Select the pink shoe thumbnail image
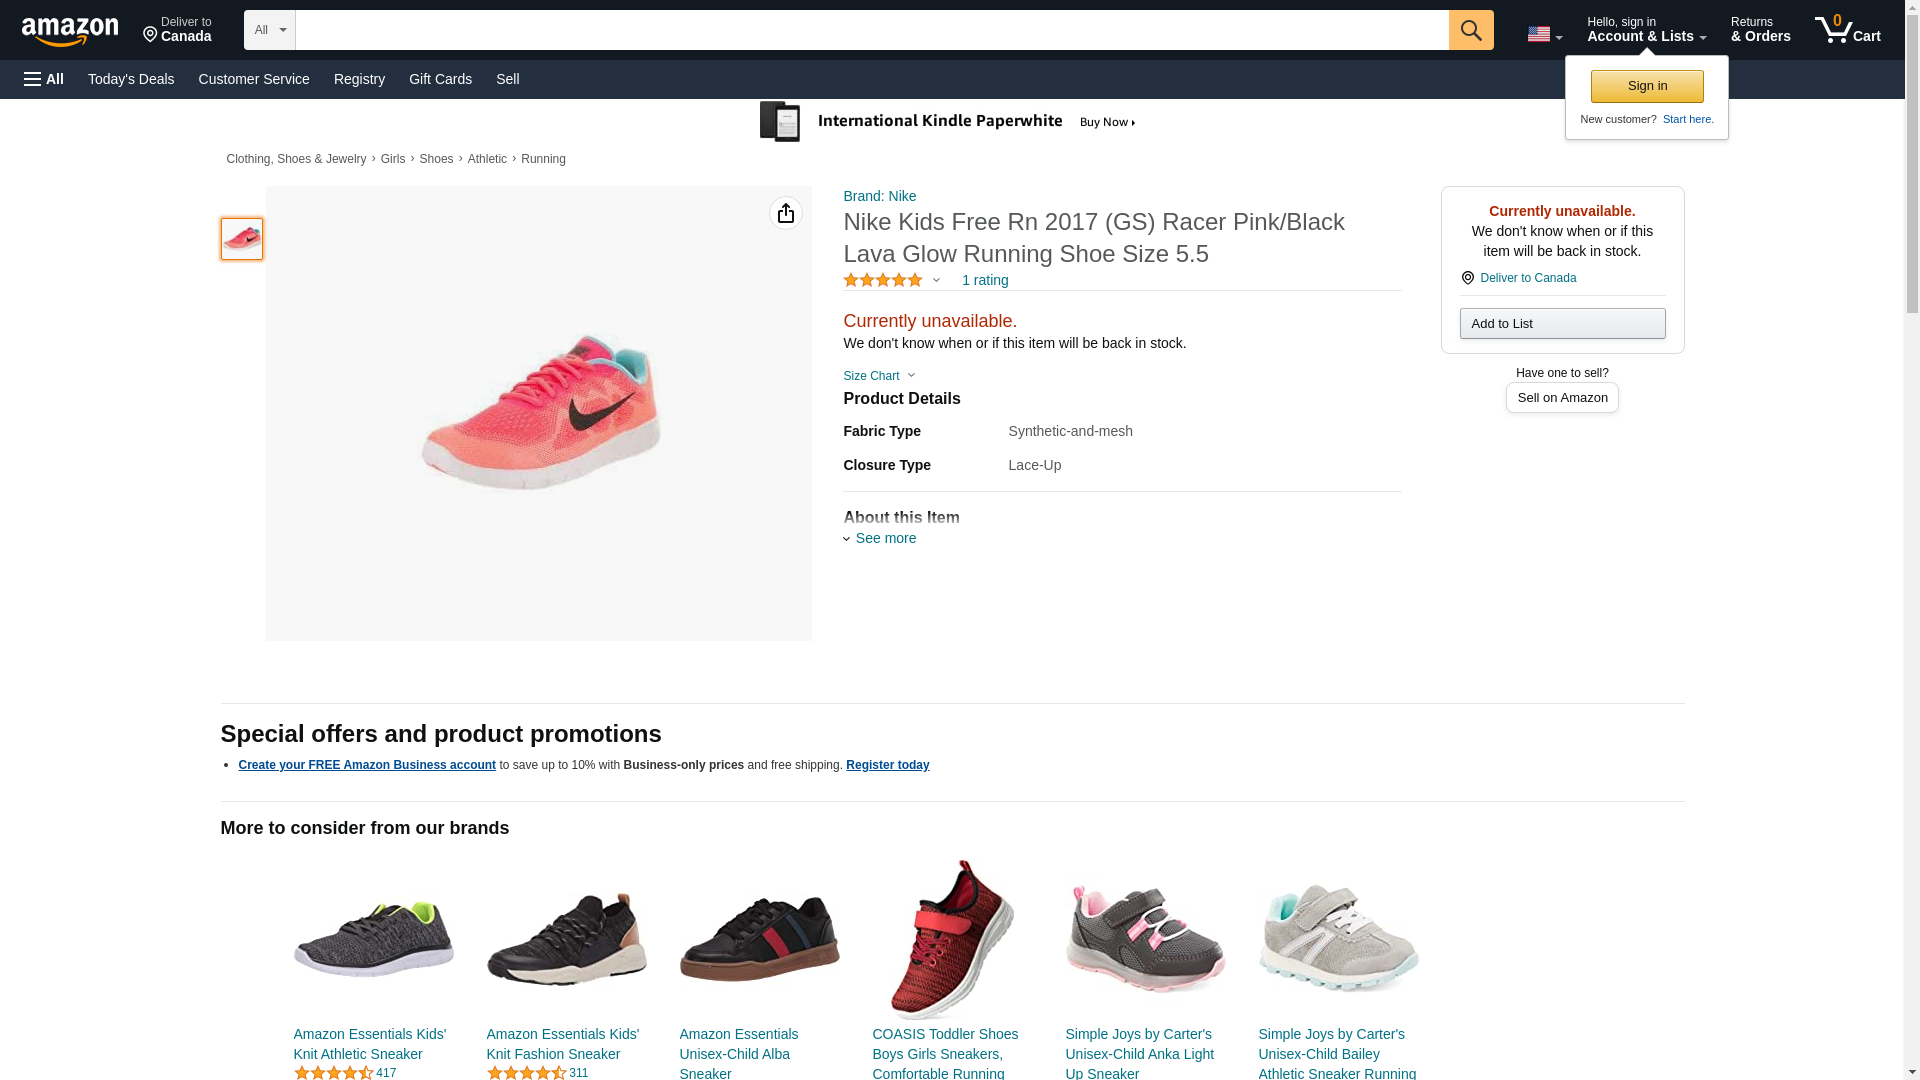This screenshot has width=1920, height=1080. pos(242,239)
